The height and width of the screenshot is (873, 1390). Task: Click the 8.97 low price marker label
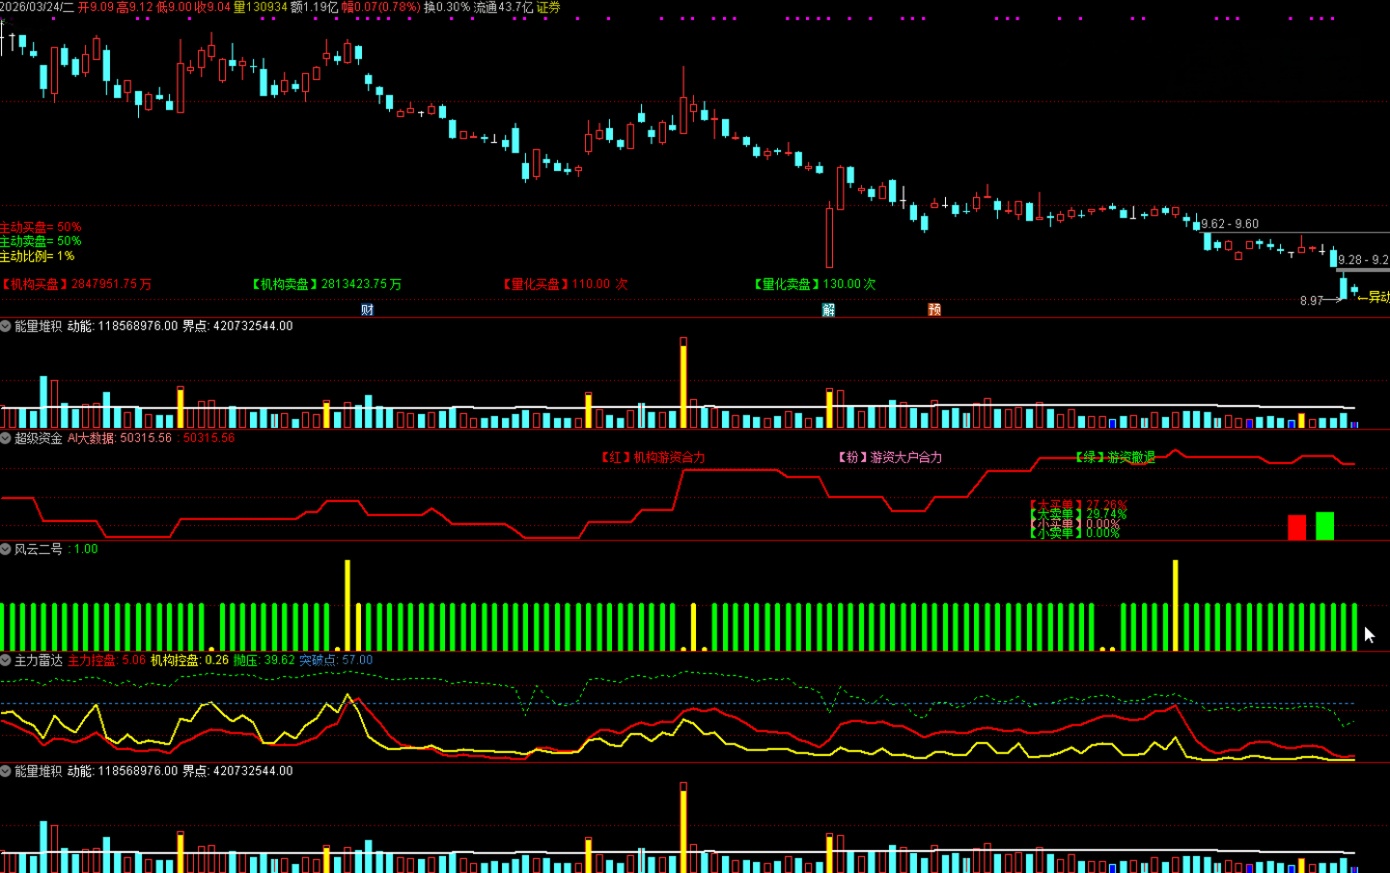(x=1311, y=301)
